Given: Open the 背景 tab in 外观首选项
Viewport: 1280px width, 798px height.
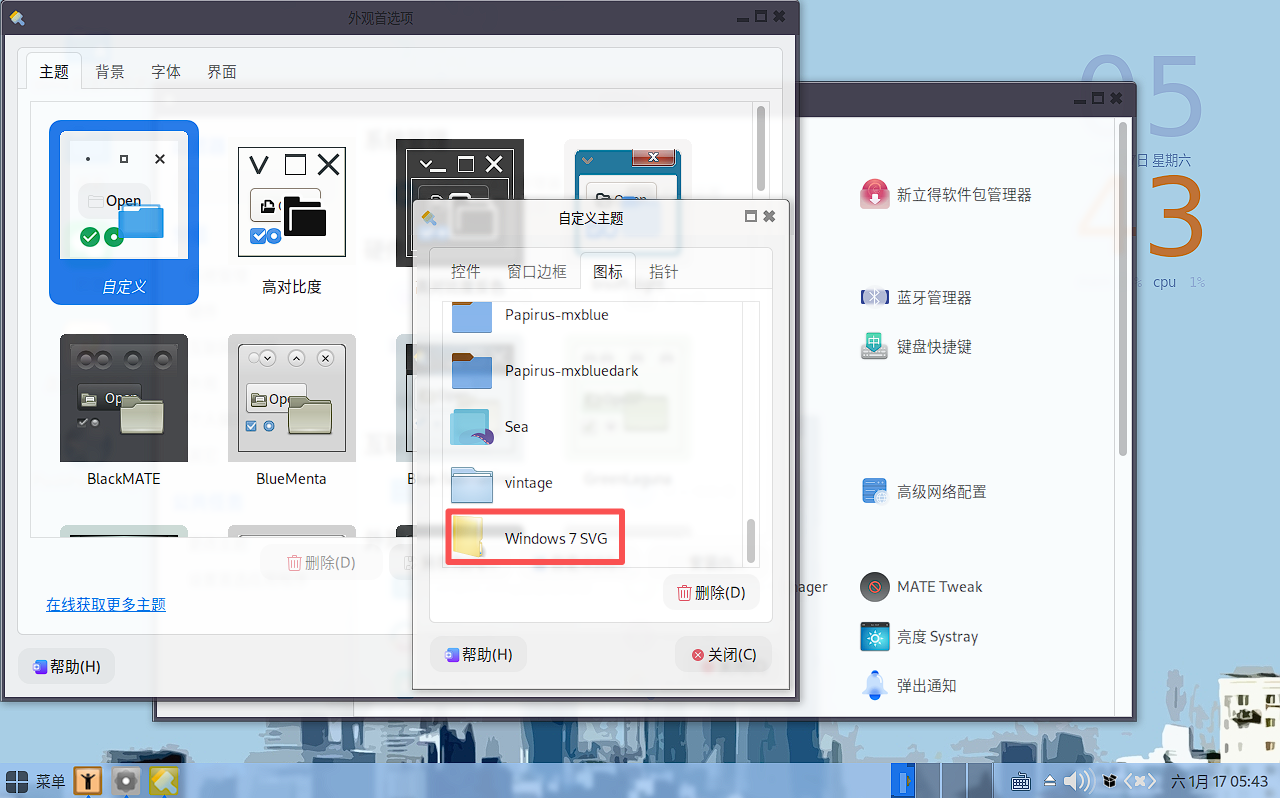Looking at the screenshot, I should (x=110, y=72).
